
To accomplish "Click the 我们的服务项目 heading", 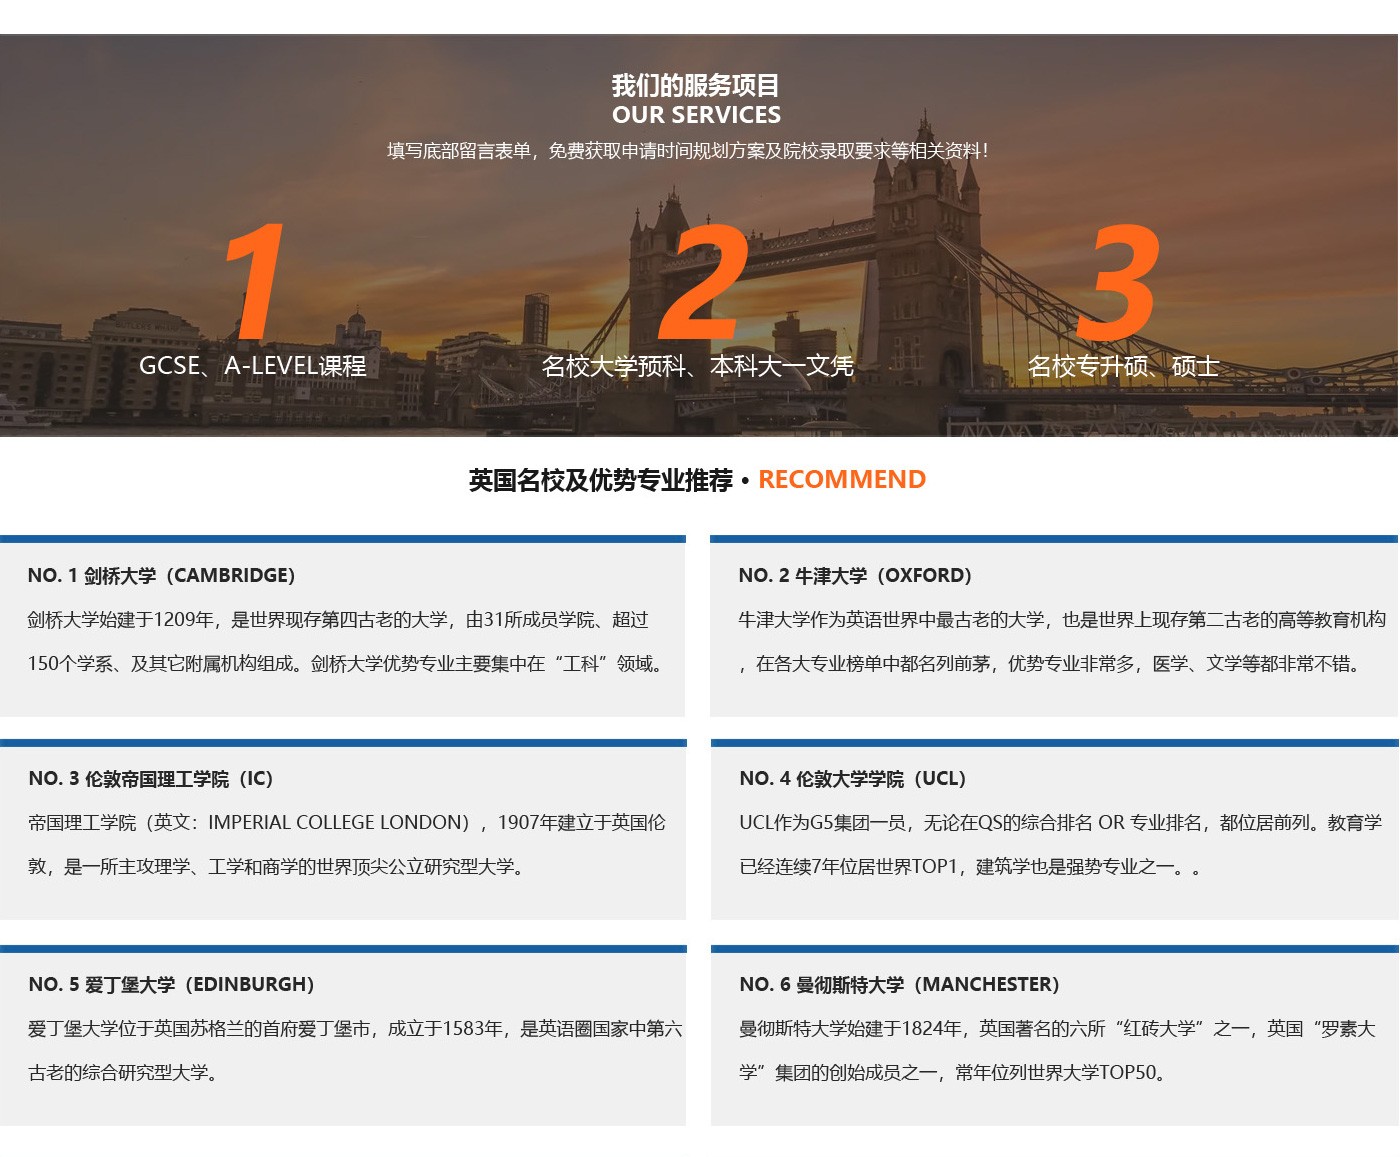I will coord(696,85).
